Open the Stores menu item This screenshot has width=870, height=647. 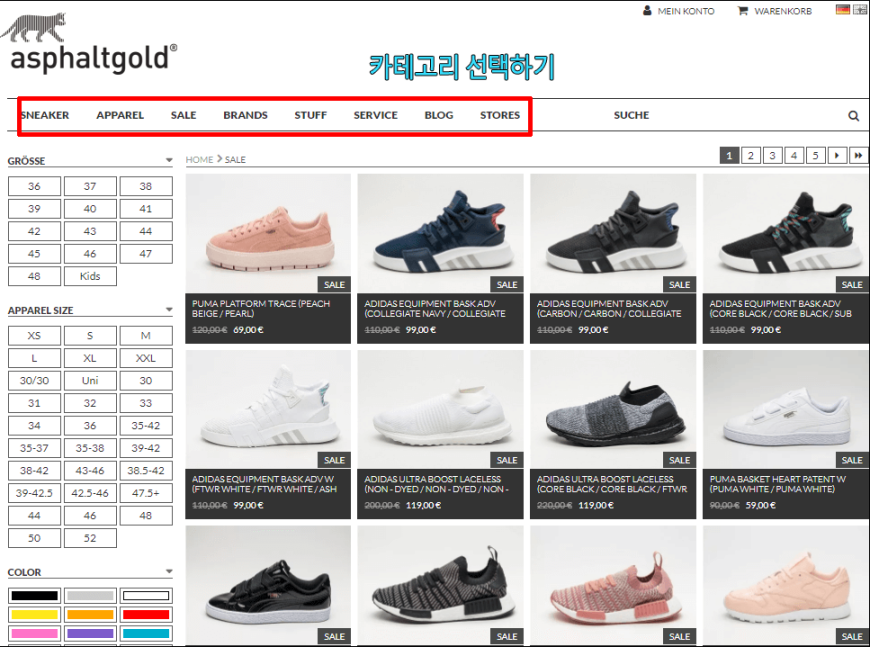click(500, 115)
